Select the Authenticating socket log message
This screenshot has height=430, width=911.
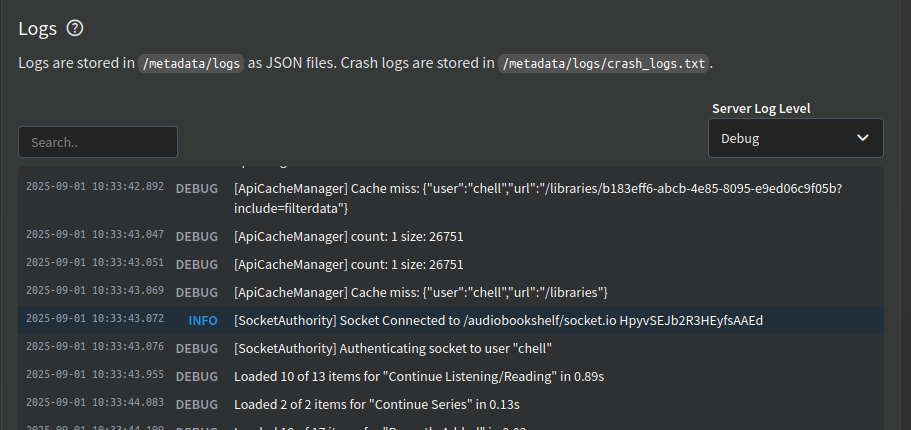(x=393, y=348)
